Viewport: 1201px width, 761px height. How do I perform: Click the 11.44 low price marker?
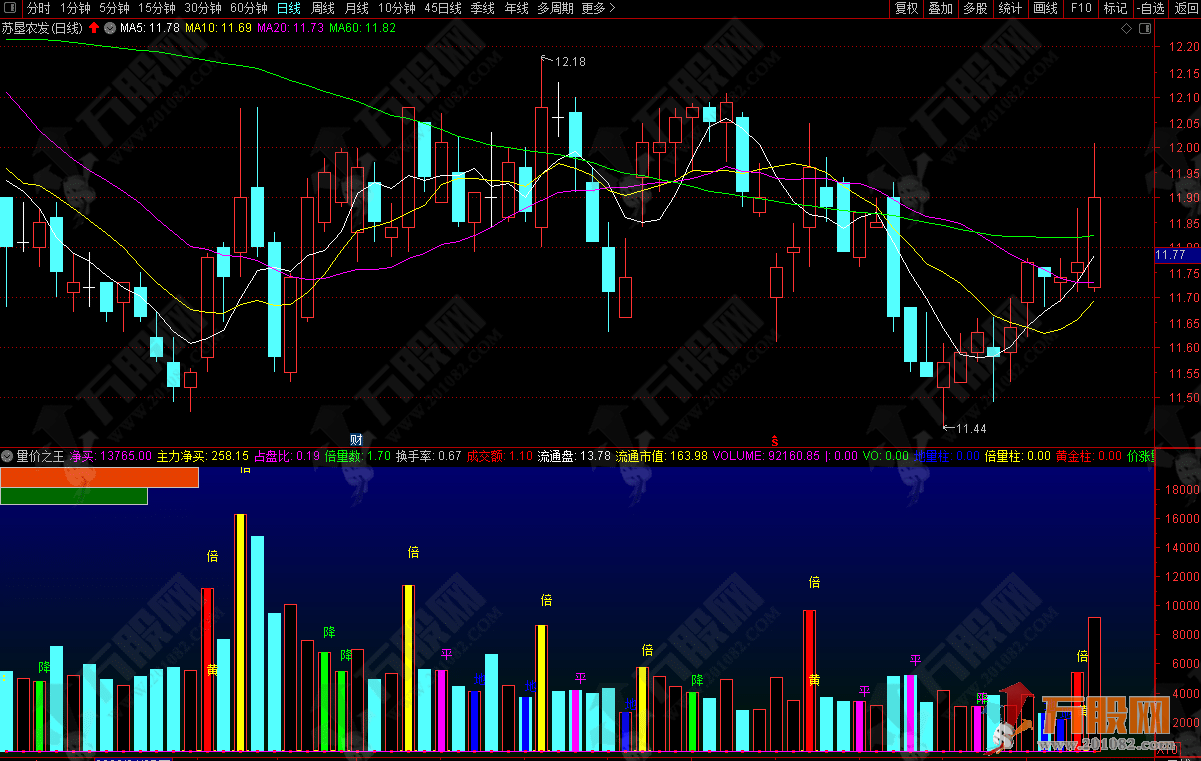(x=971, y=429)
